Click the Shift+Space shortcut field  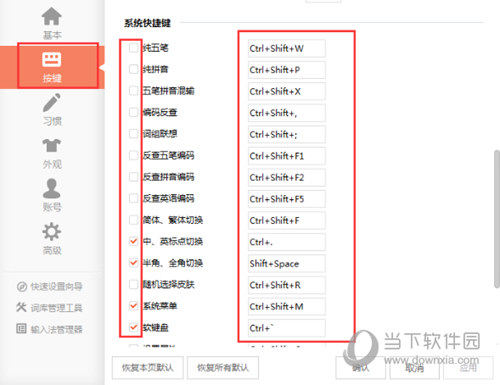(x=287, y=264)
